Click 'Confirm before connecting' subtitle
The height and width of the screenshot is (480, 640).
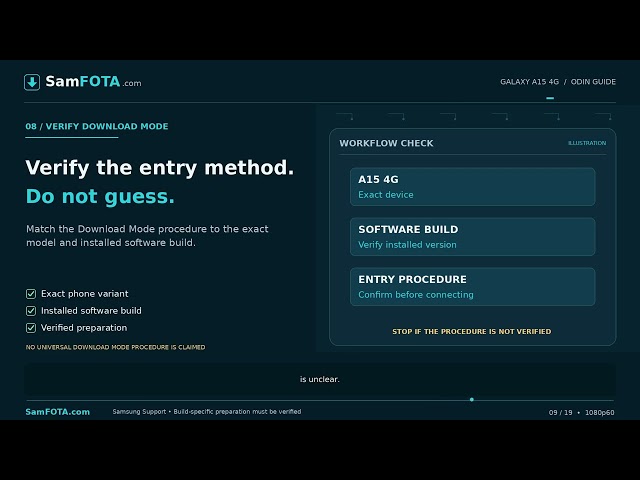tap(416, 295)
